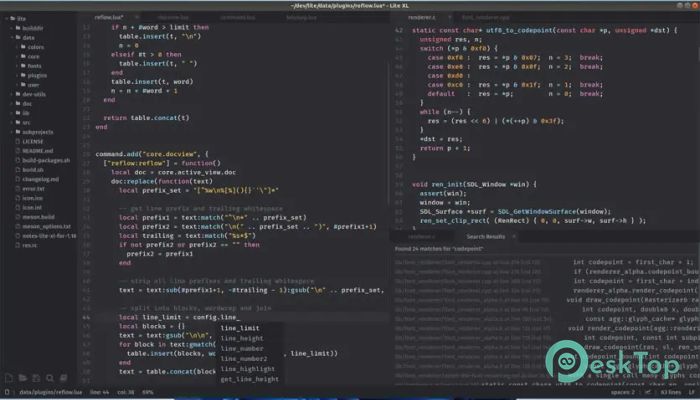Click the close icon on reflow.lua tab

click(137, 17)
